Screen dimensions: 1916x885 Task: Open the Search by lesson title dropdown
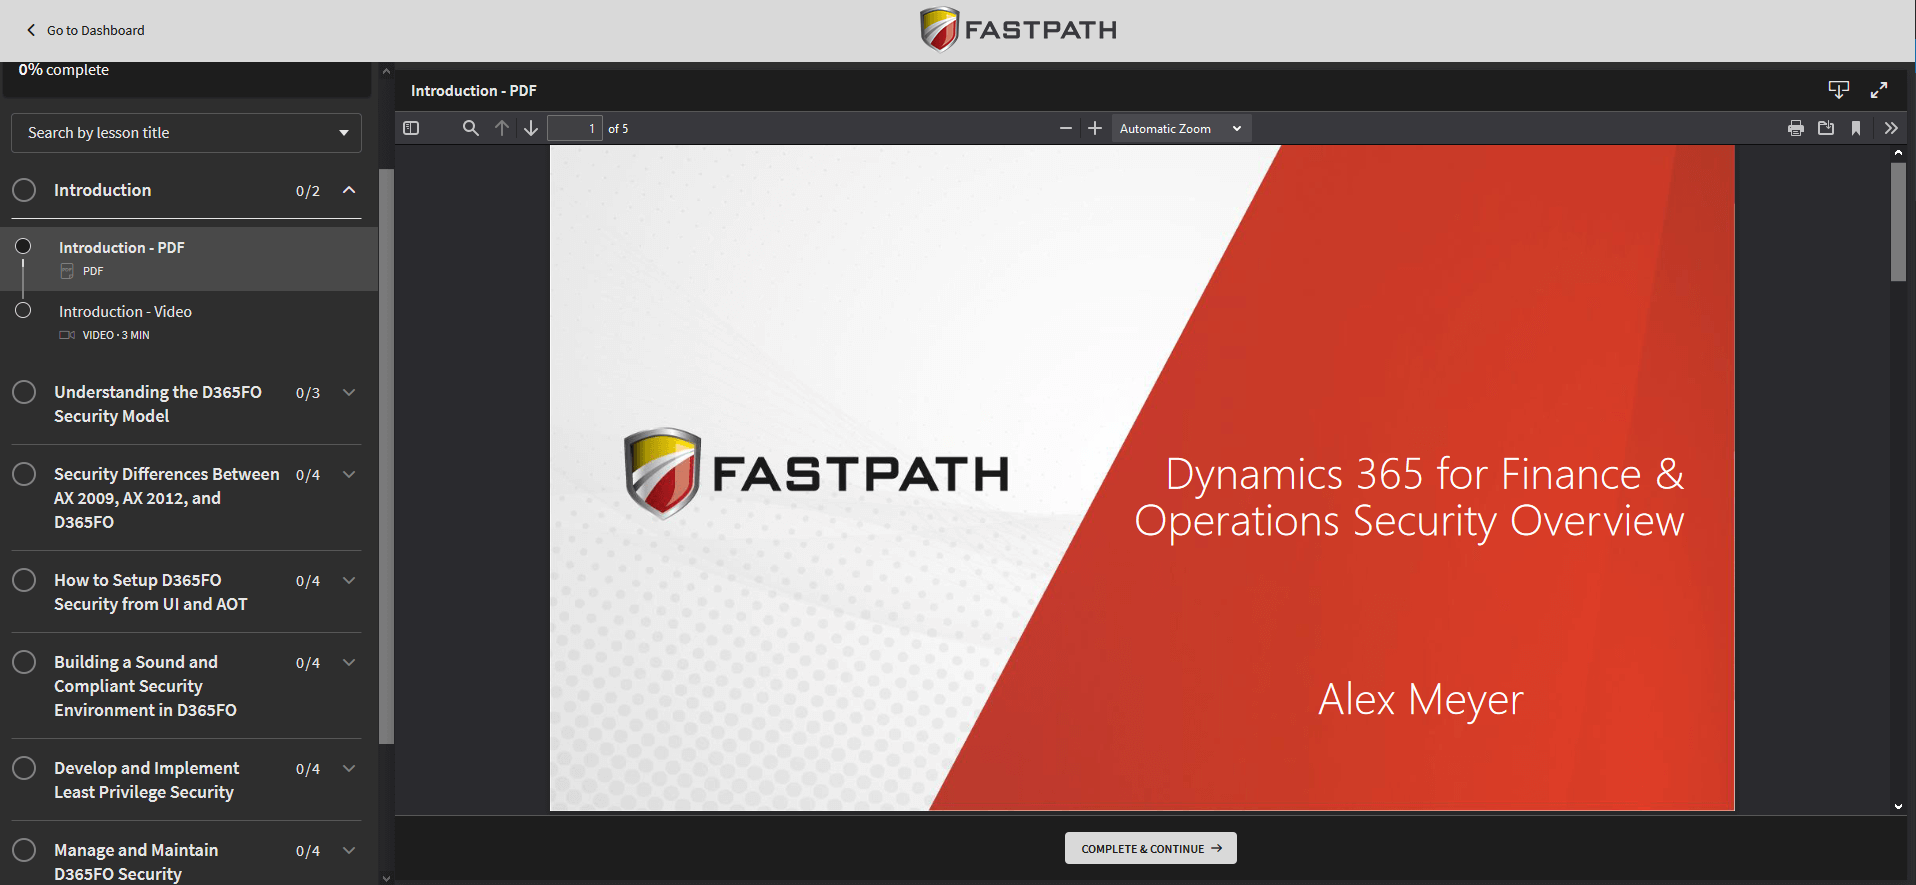tap(186, 133)
